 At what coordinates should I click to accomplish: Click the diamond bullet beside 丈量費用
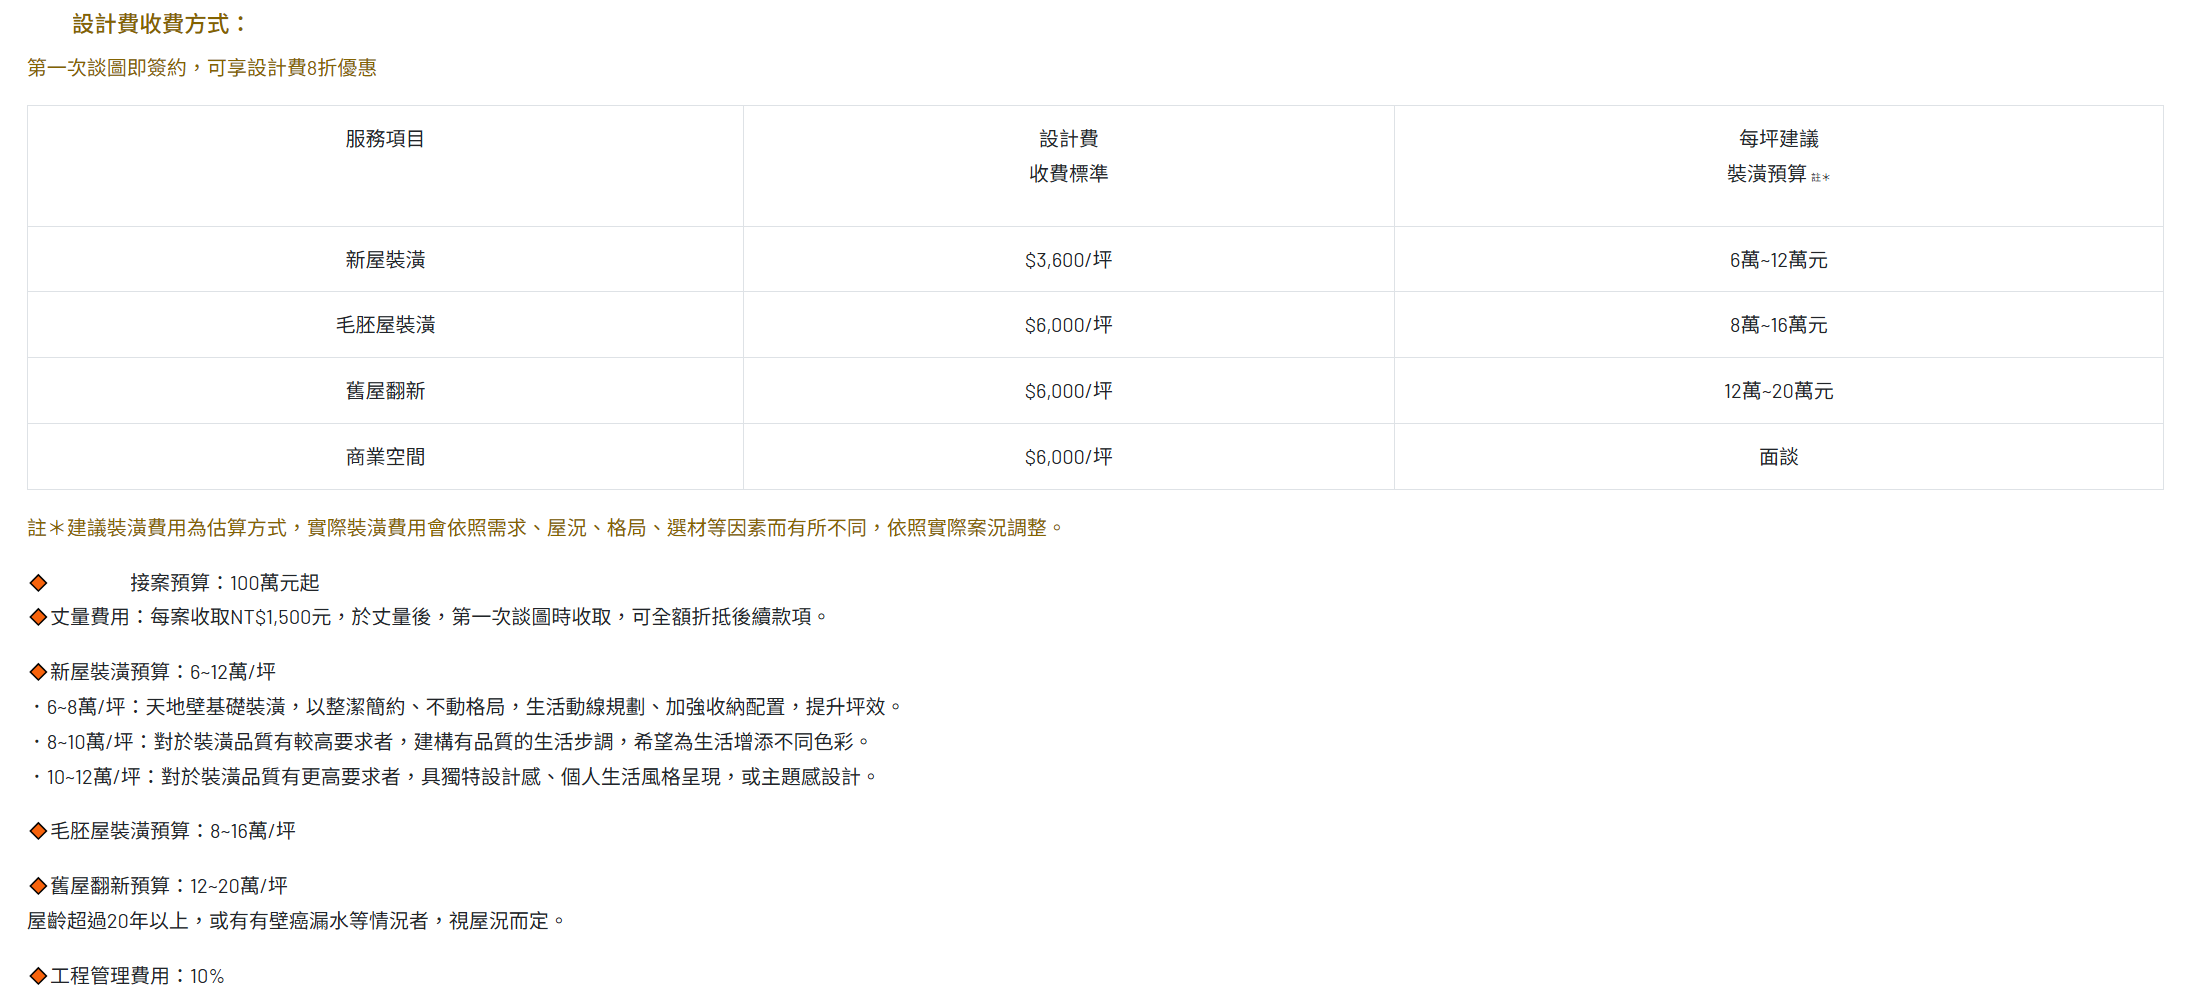[x=39, y=617]
